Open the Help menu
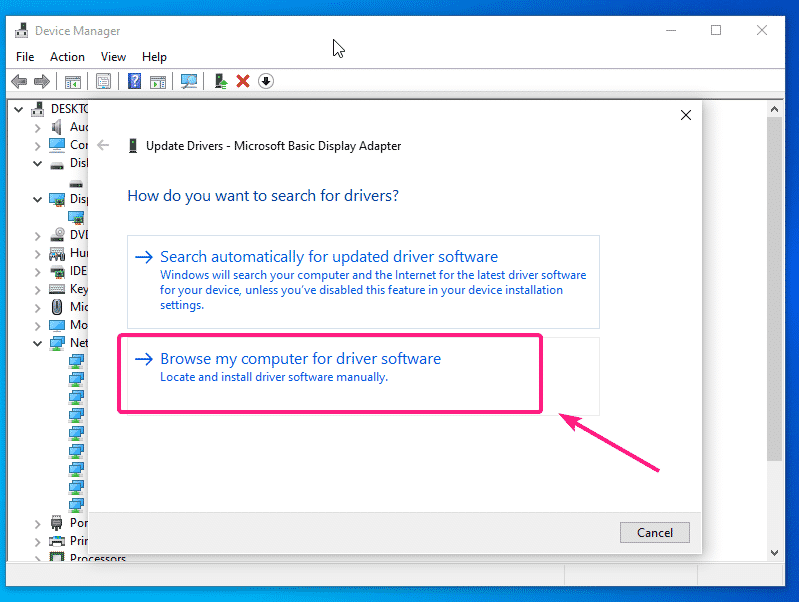 click(x=154, y=57)
